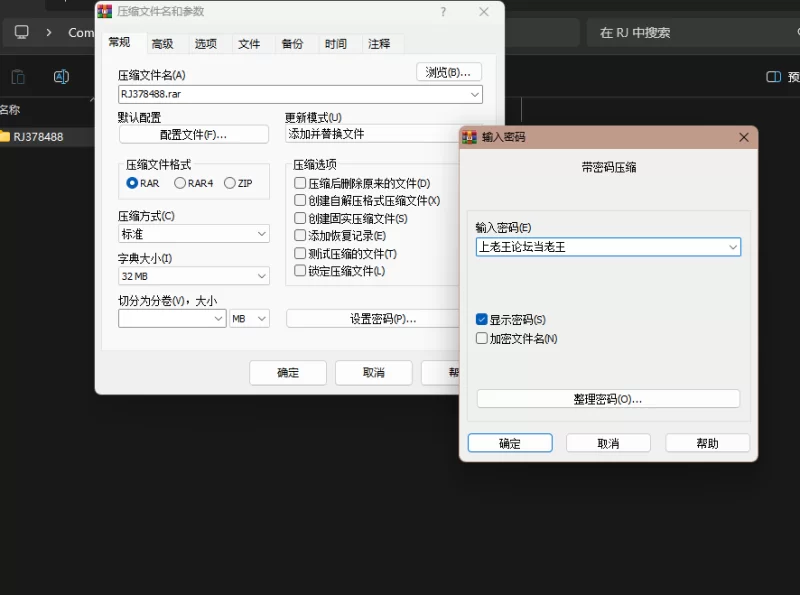Click the rename icon in Explorer toolbar
The image size is (800, 595).
61,77
